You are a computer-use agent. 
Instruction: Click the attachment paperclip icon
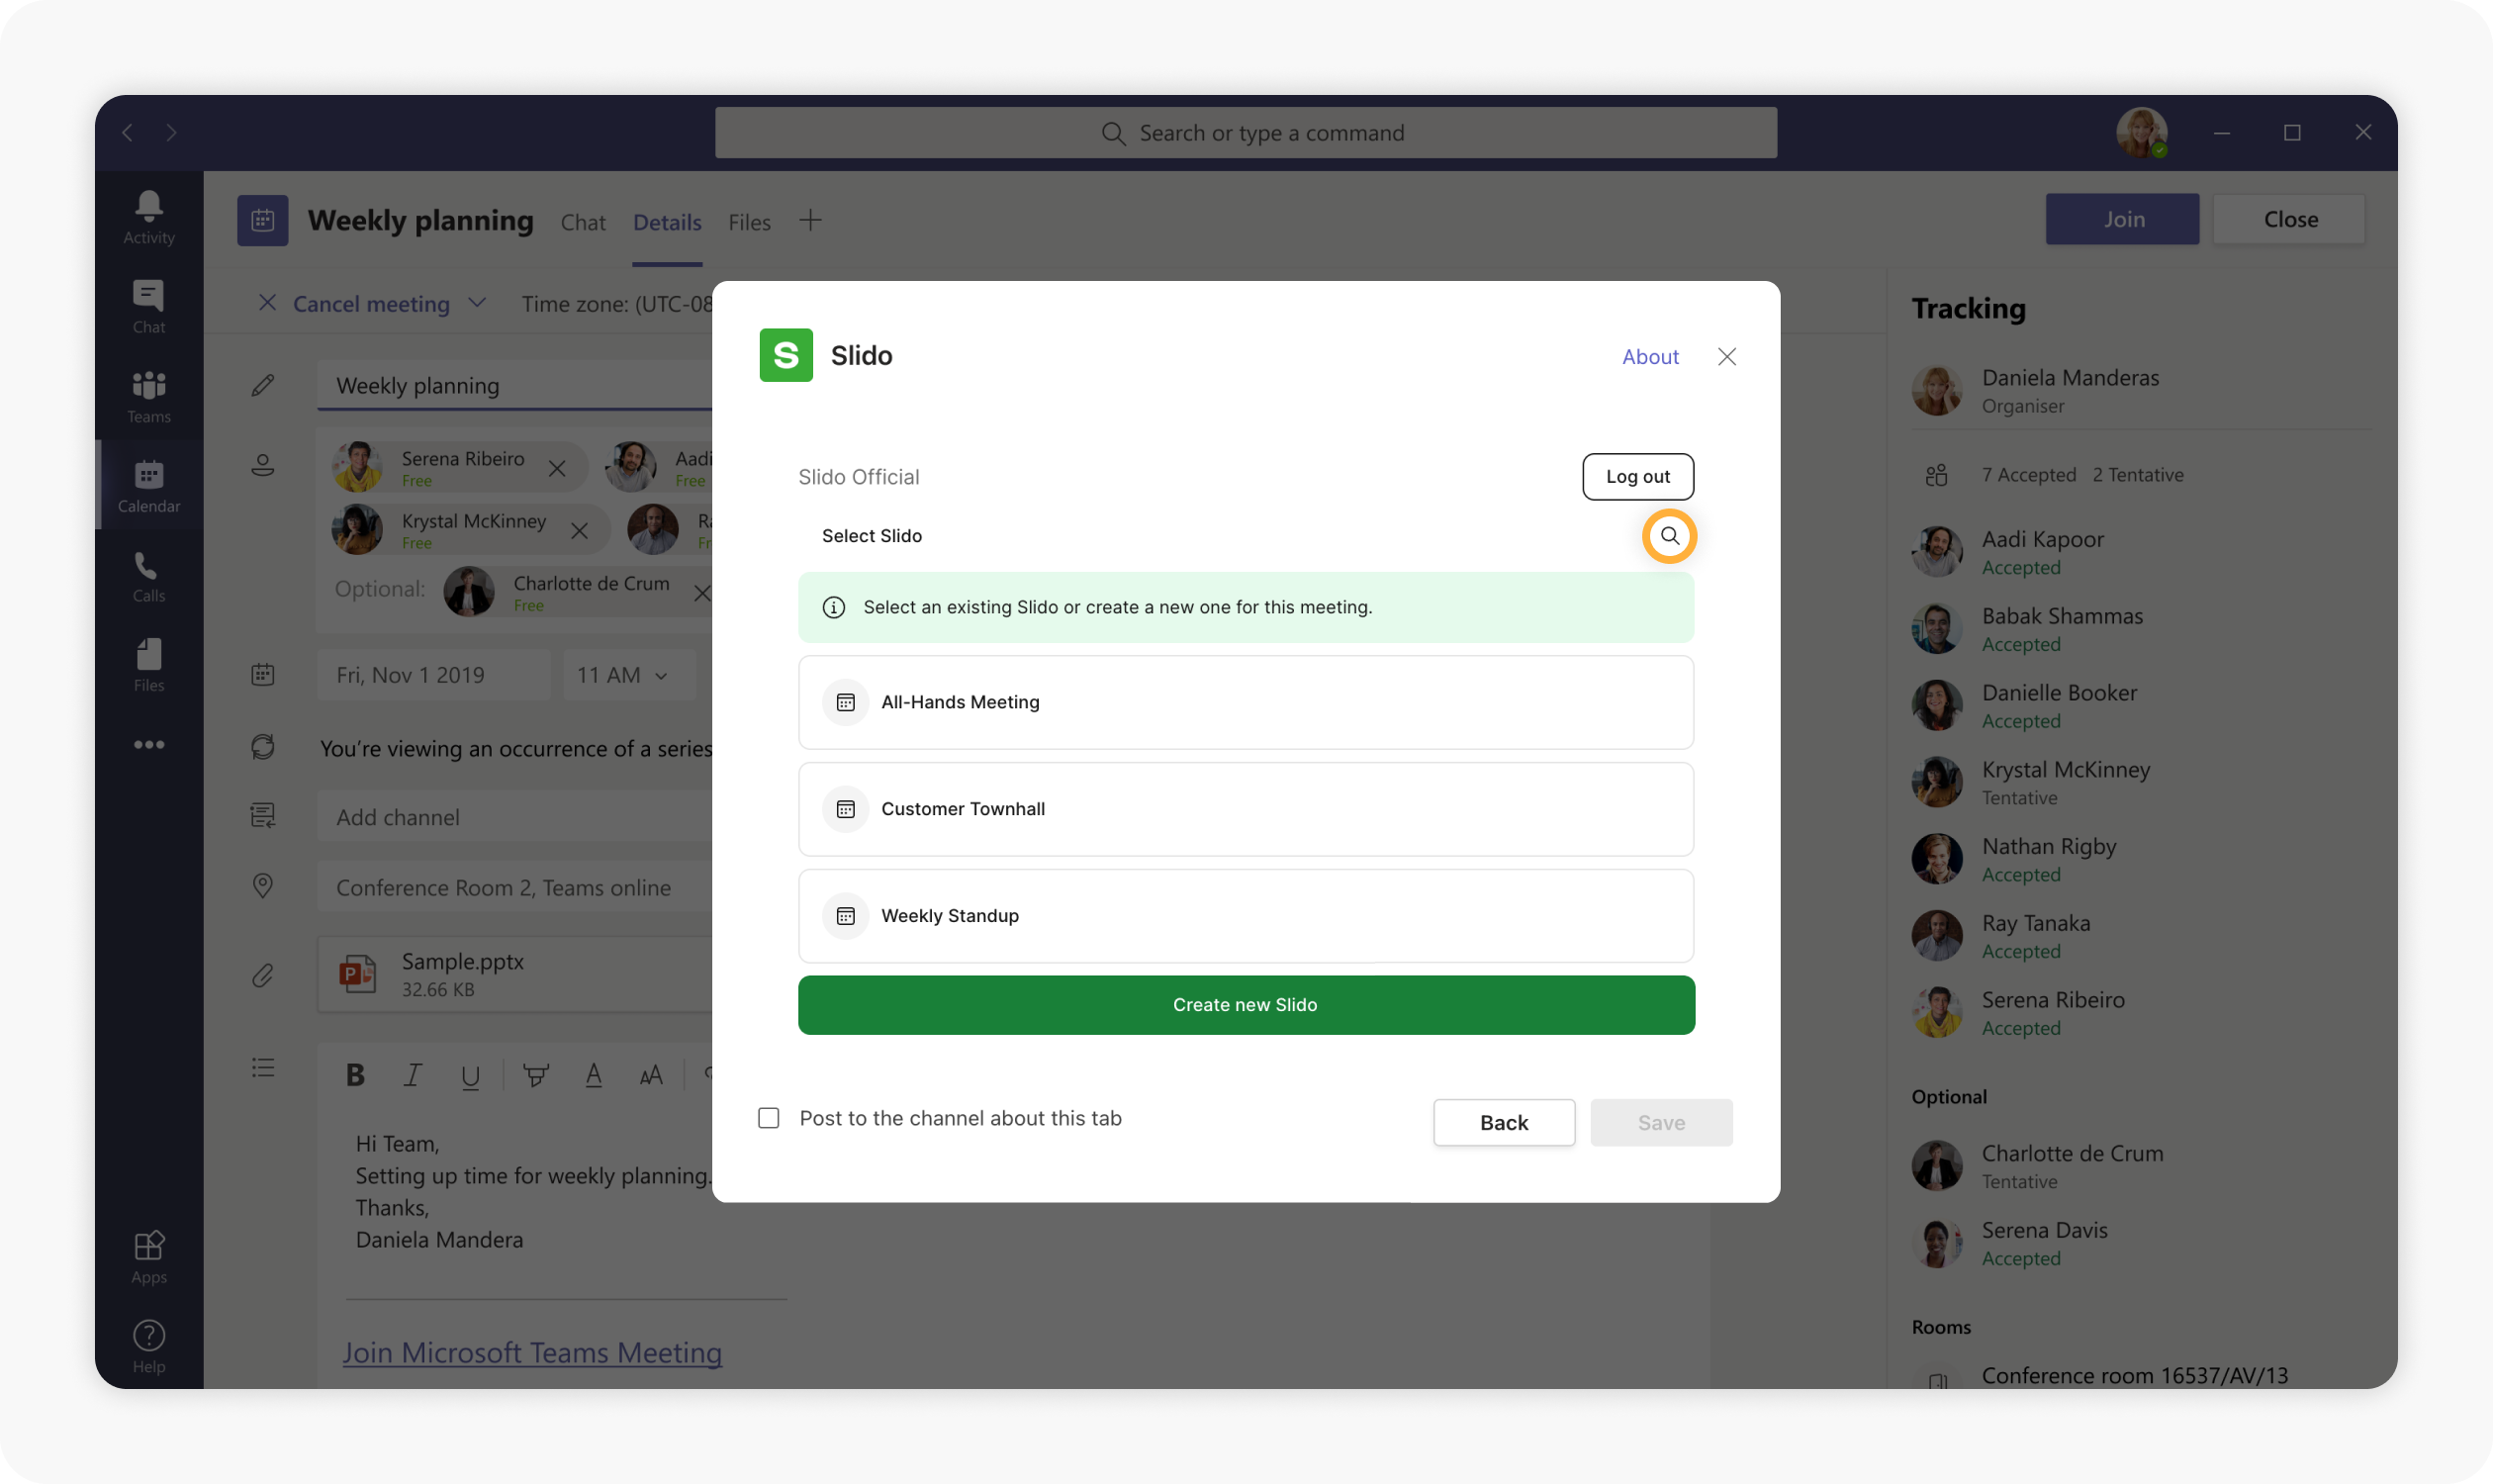tap(263, 975)
